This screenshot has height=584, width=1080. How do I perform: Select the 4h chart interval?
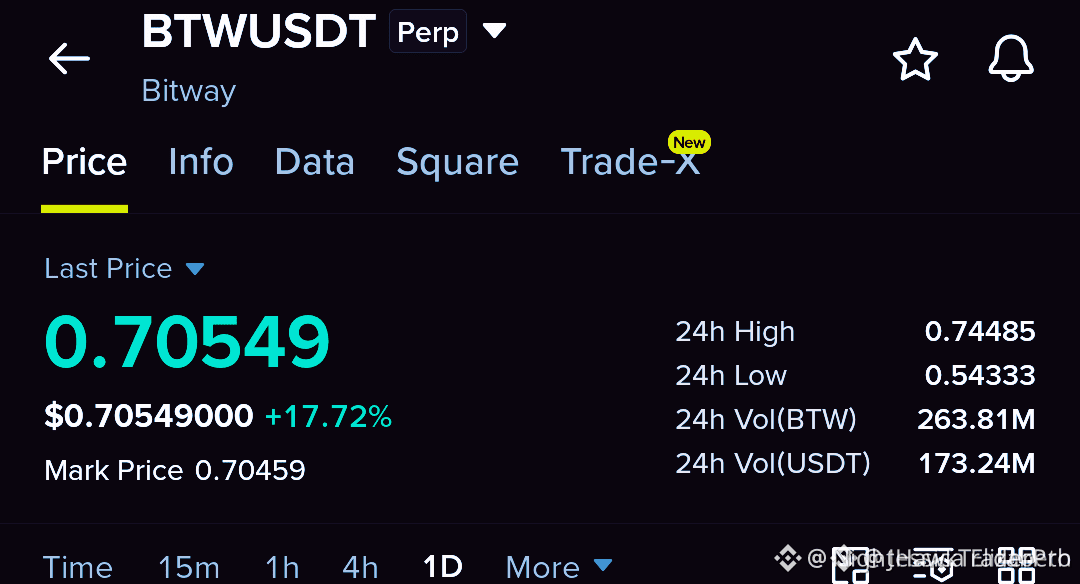pos(360,567)
